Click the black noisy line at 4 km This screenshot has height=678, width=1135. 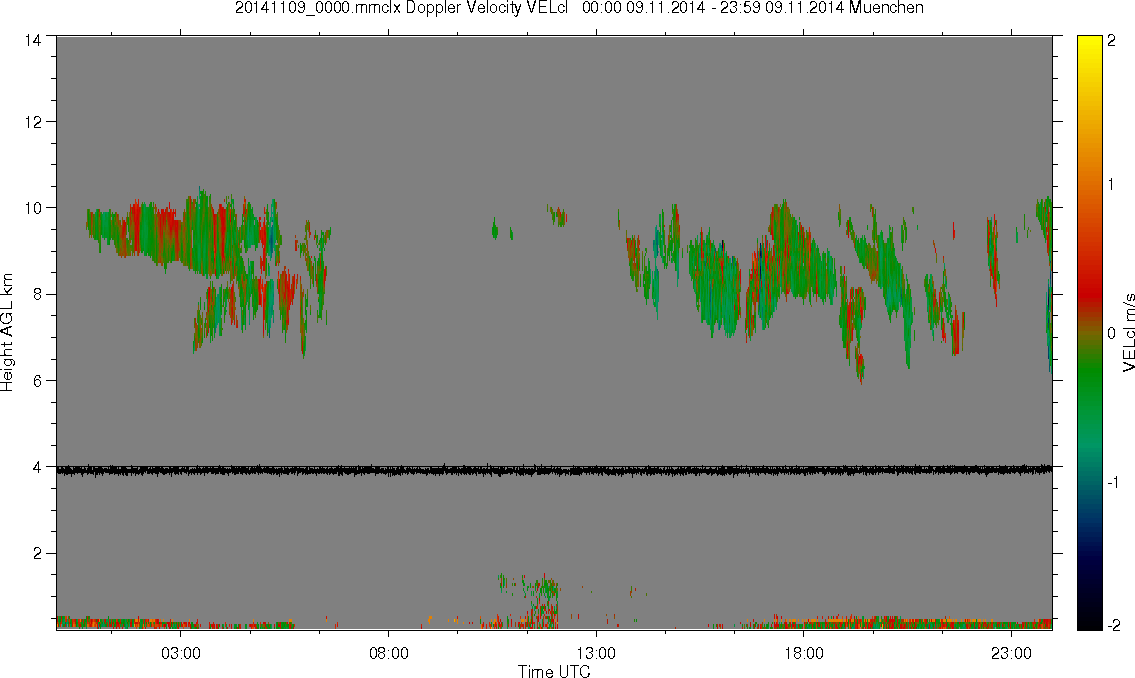point(554,470)
